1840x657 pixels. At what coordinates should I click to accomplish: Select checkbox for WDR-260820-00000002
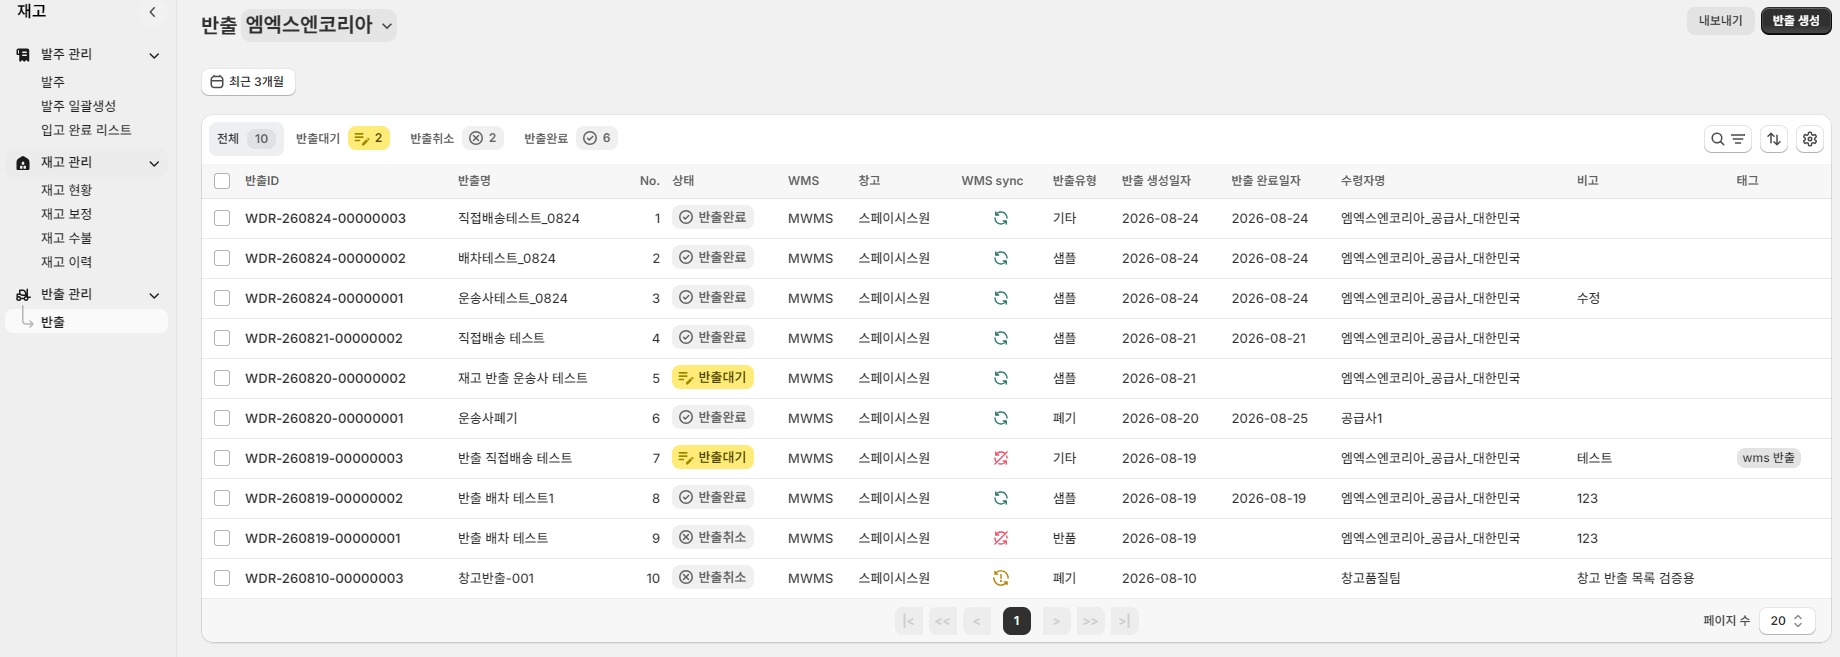click(222, 378)
